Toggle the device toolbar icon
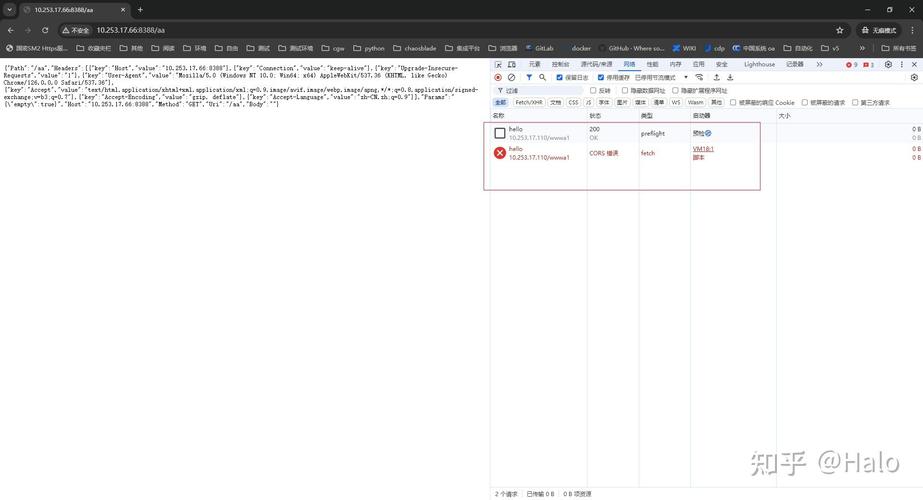This screenshot has width=923, height=500. click(x=512, y=64)
